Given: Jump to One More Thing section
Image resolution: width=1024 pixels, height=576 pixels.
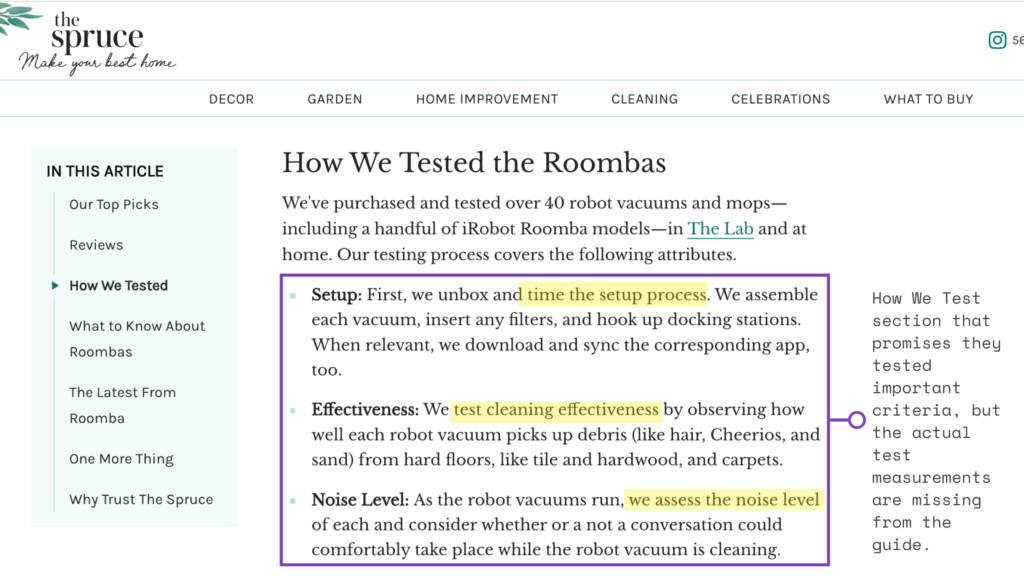Looking at the screenshot, I should (x=121, y=459).
